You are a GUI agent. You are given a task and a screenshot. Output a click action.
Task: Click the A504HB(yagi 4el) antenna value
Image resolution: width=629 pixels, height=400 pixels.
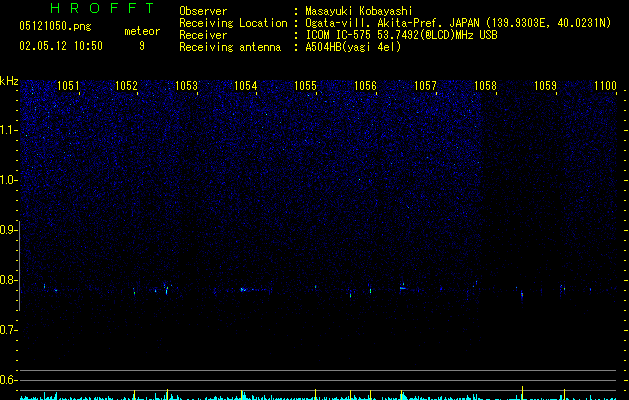[x=353, y=47]
